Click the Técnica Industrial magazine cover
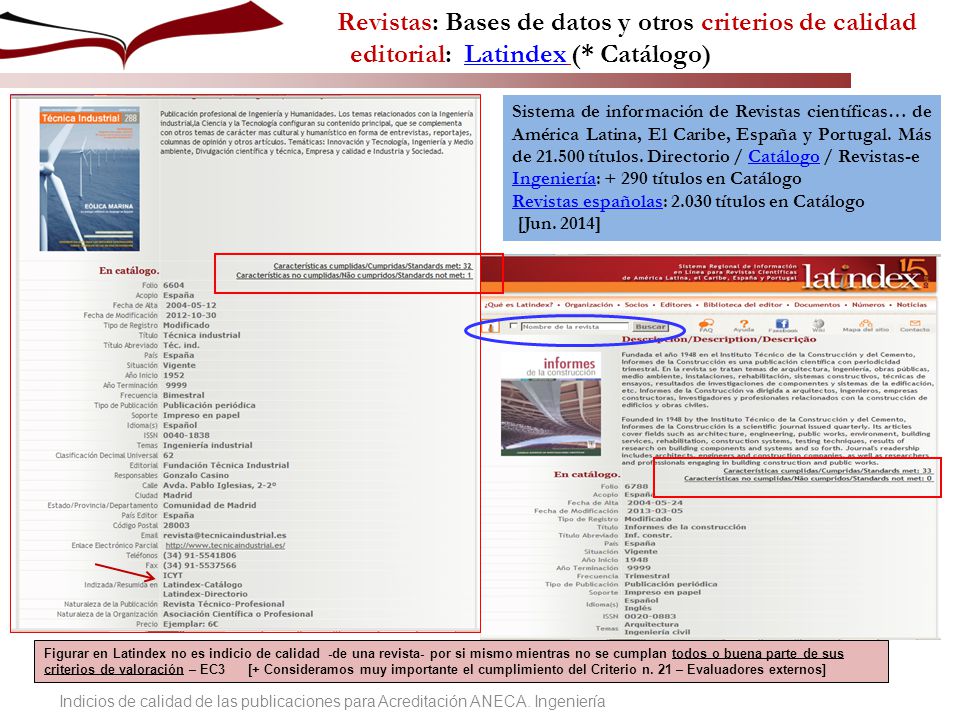The width and height of the screenshot is (960, 720). (x=89, y=179)
